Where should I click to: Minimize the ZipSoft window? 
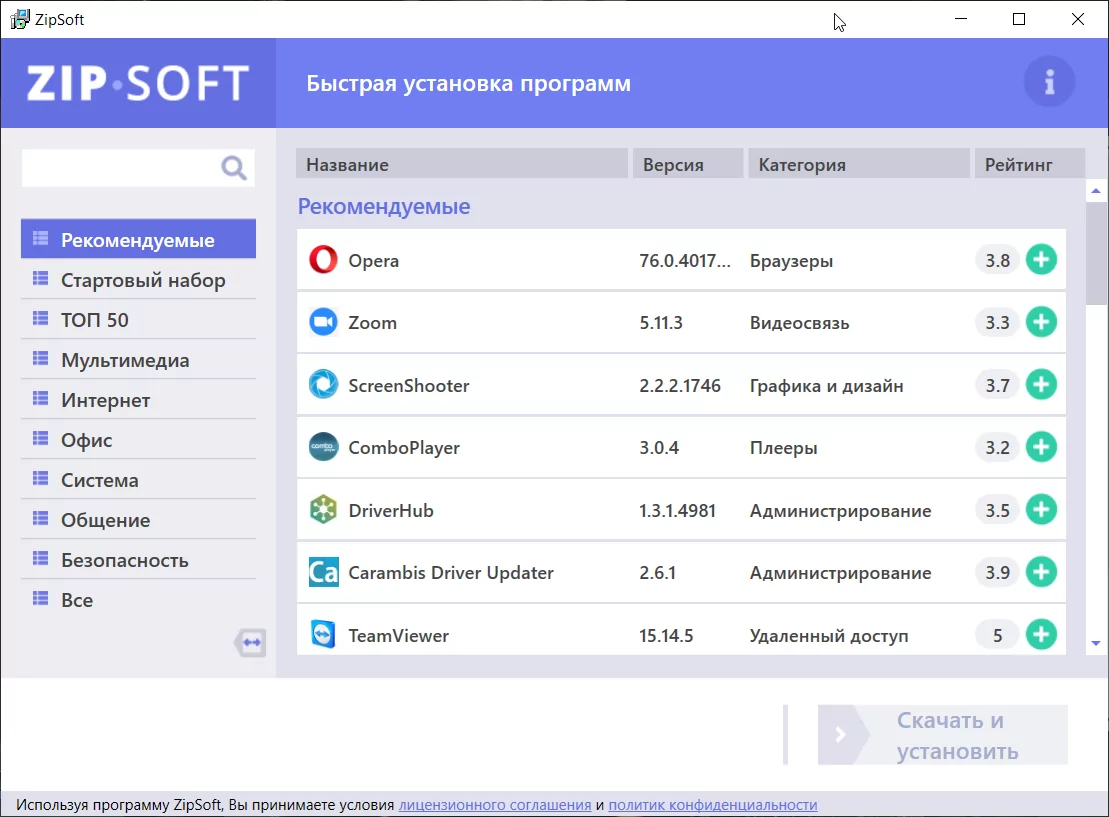[960, 19]
